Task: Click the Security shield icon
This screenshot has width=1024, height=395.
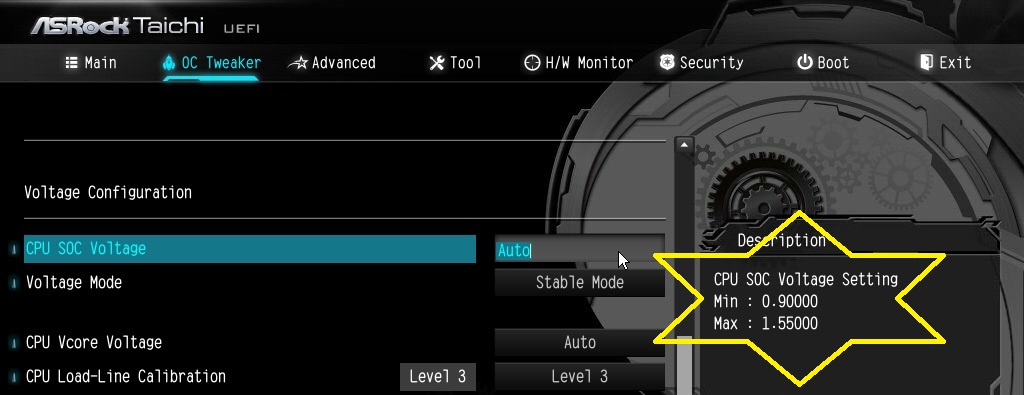Action: pyautogui.click(x=667, y=63)
